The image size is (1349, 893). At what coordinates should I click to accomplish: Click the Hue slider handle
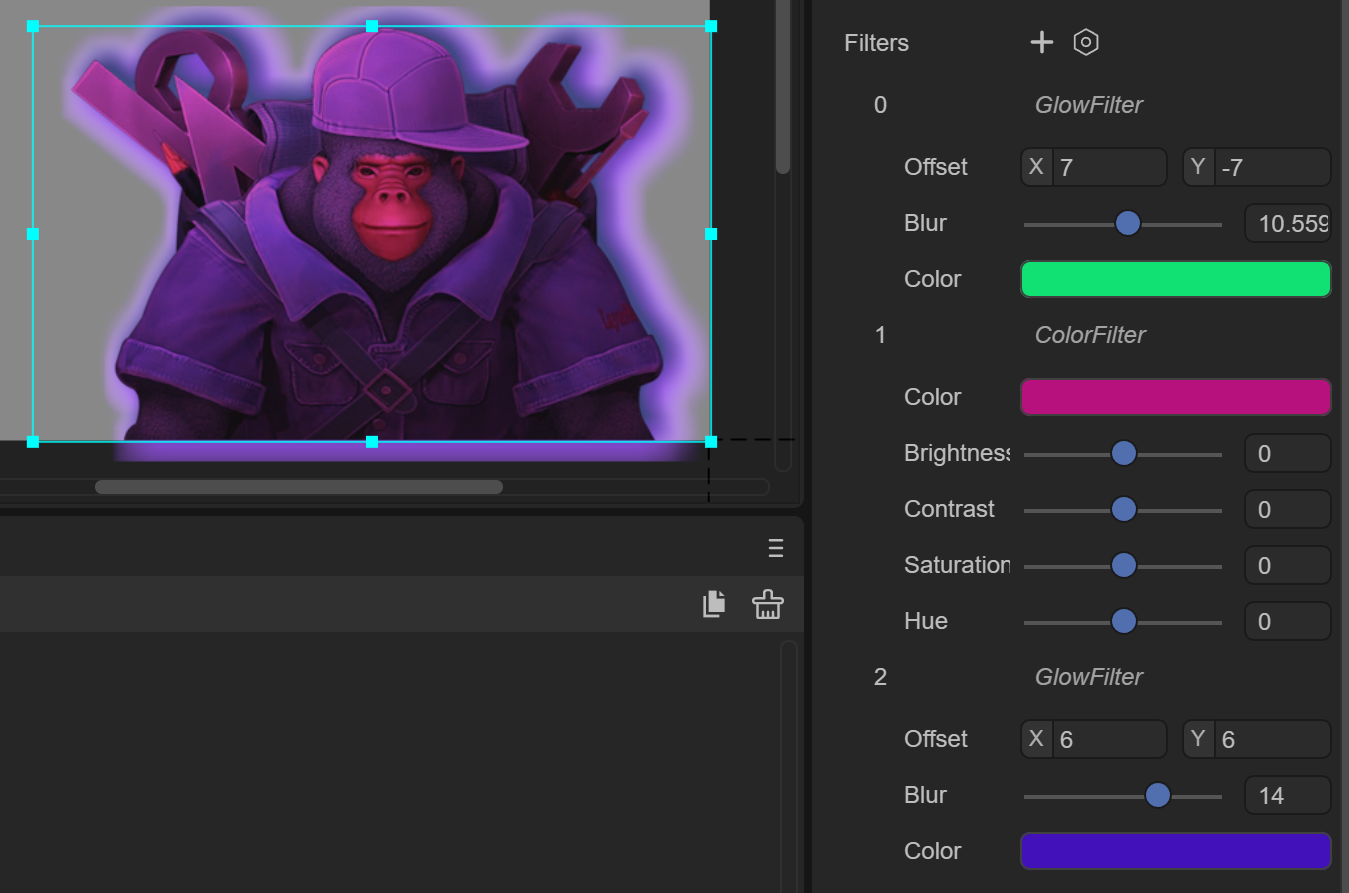(1124, 621)
